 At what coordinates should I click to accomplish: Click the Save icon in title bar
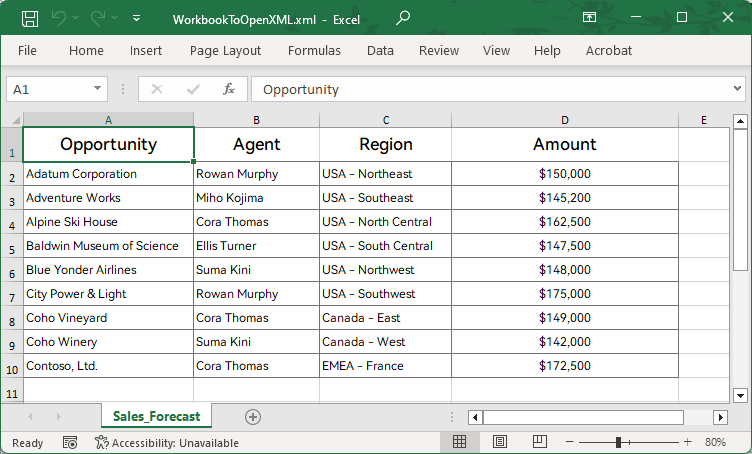click(x=30, y=18)
